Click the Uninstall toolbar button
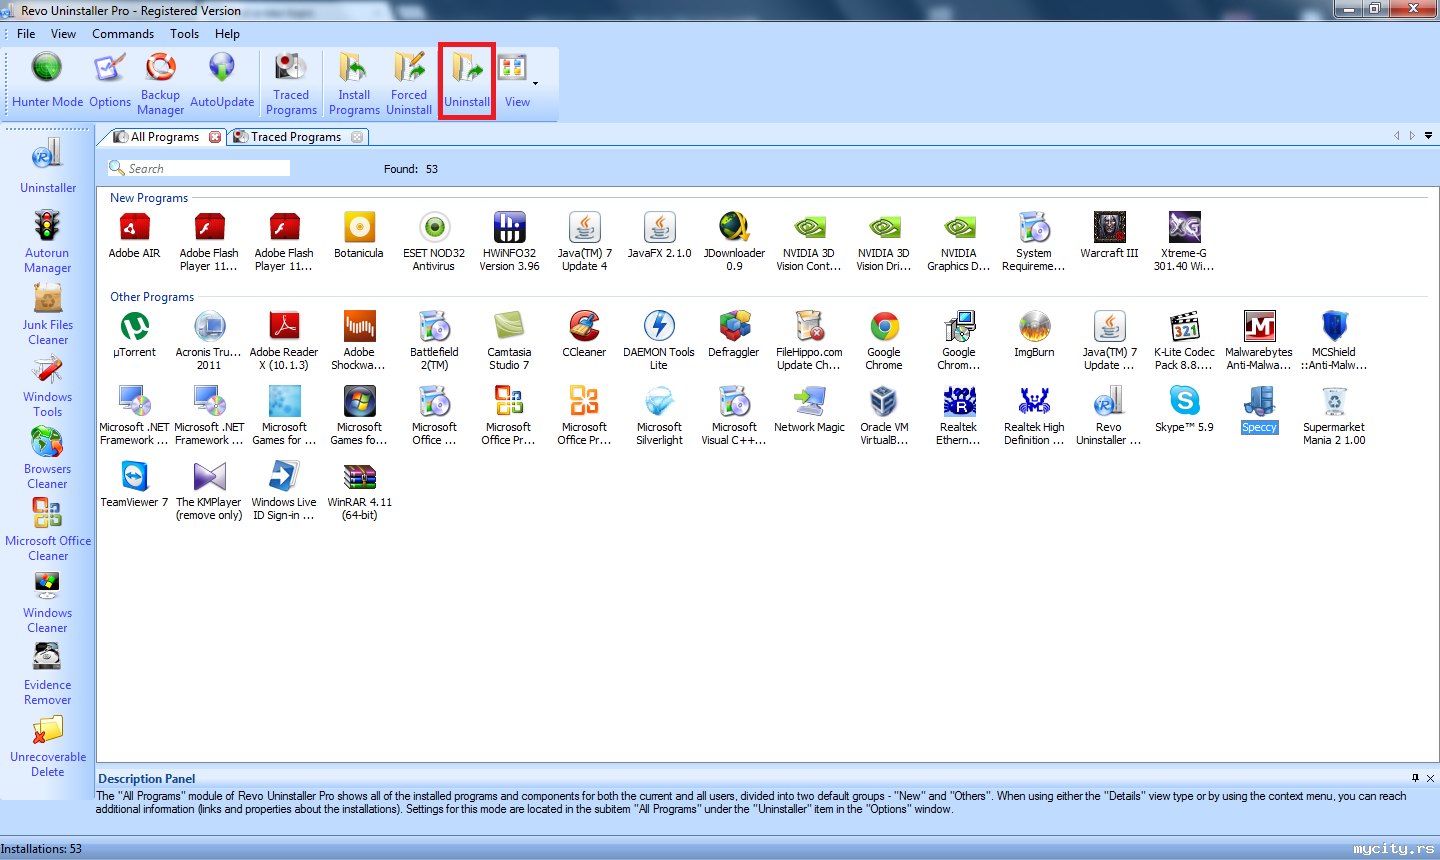The image size is (1440, 860). (x=467, y=81)
